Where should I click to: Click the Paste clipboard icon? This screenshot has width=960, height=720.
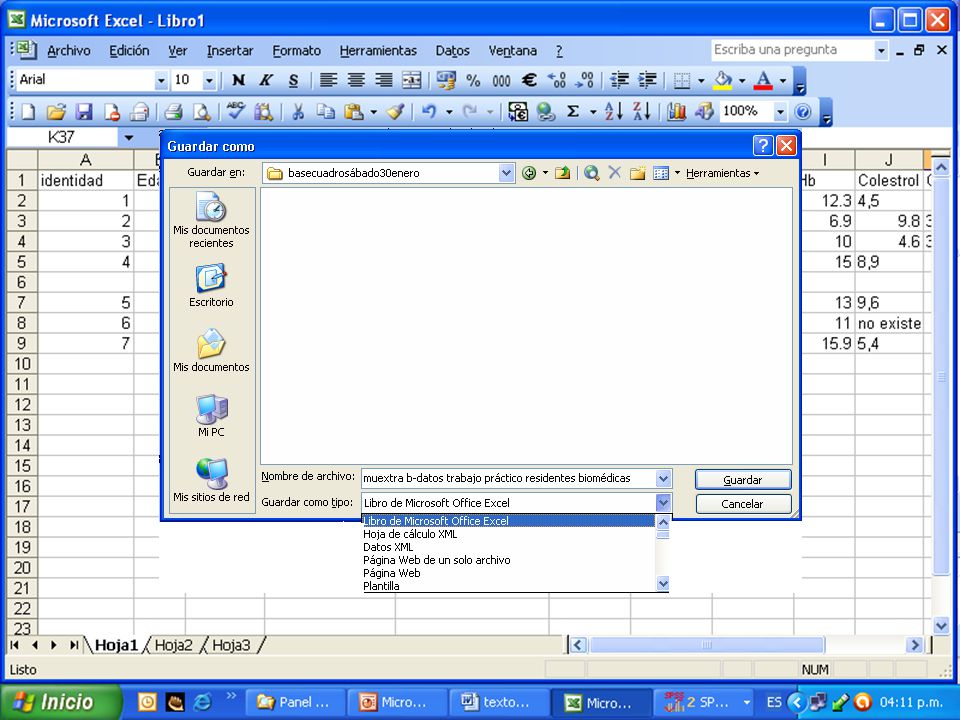(353, 111)
